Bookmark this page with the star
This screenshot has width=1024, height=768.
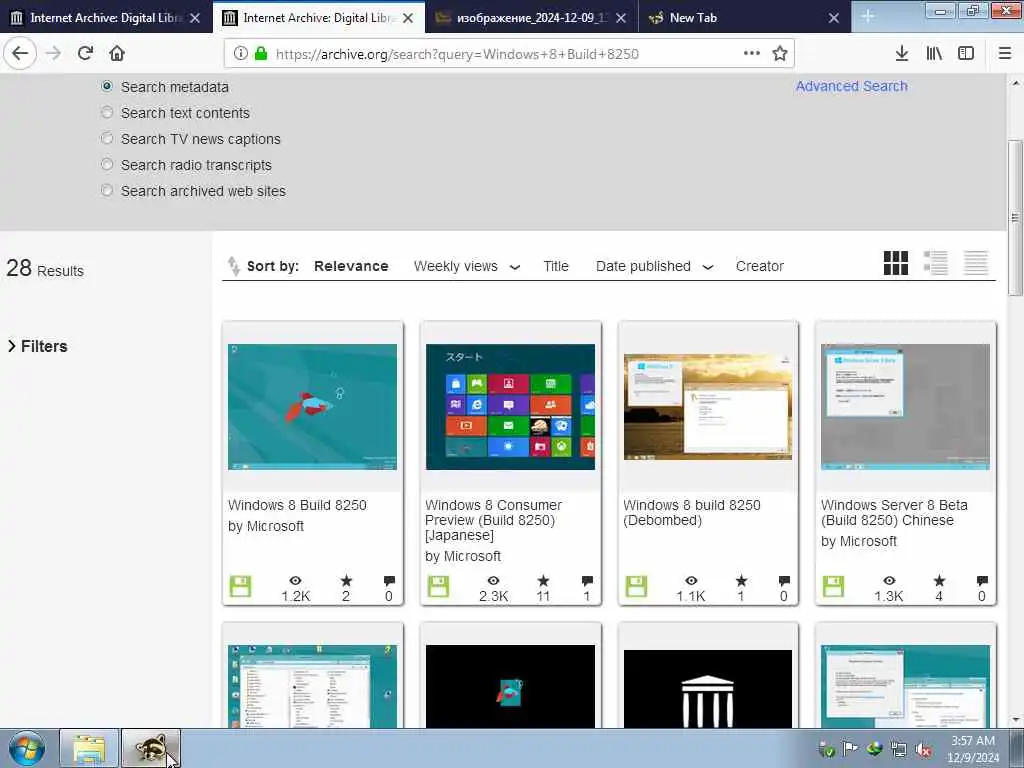click(780, 54)
